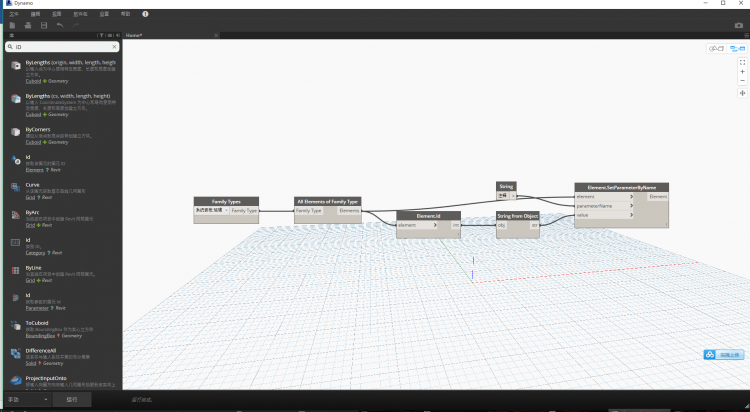The width and height of the screenshot is (750, 412).
Task: Click the library filter funnel icon
Action: pos(101,35)
